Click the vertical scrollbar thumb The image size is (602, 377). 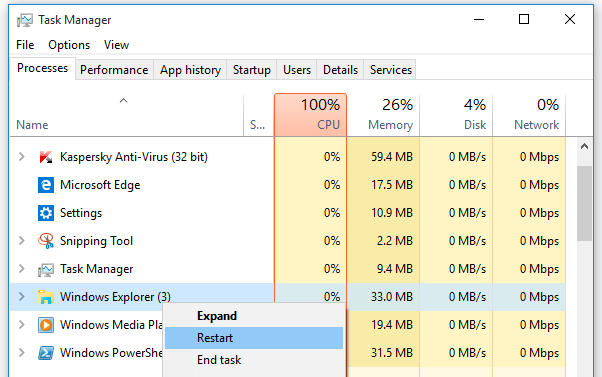point(584,203)
